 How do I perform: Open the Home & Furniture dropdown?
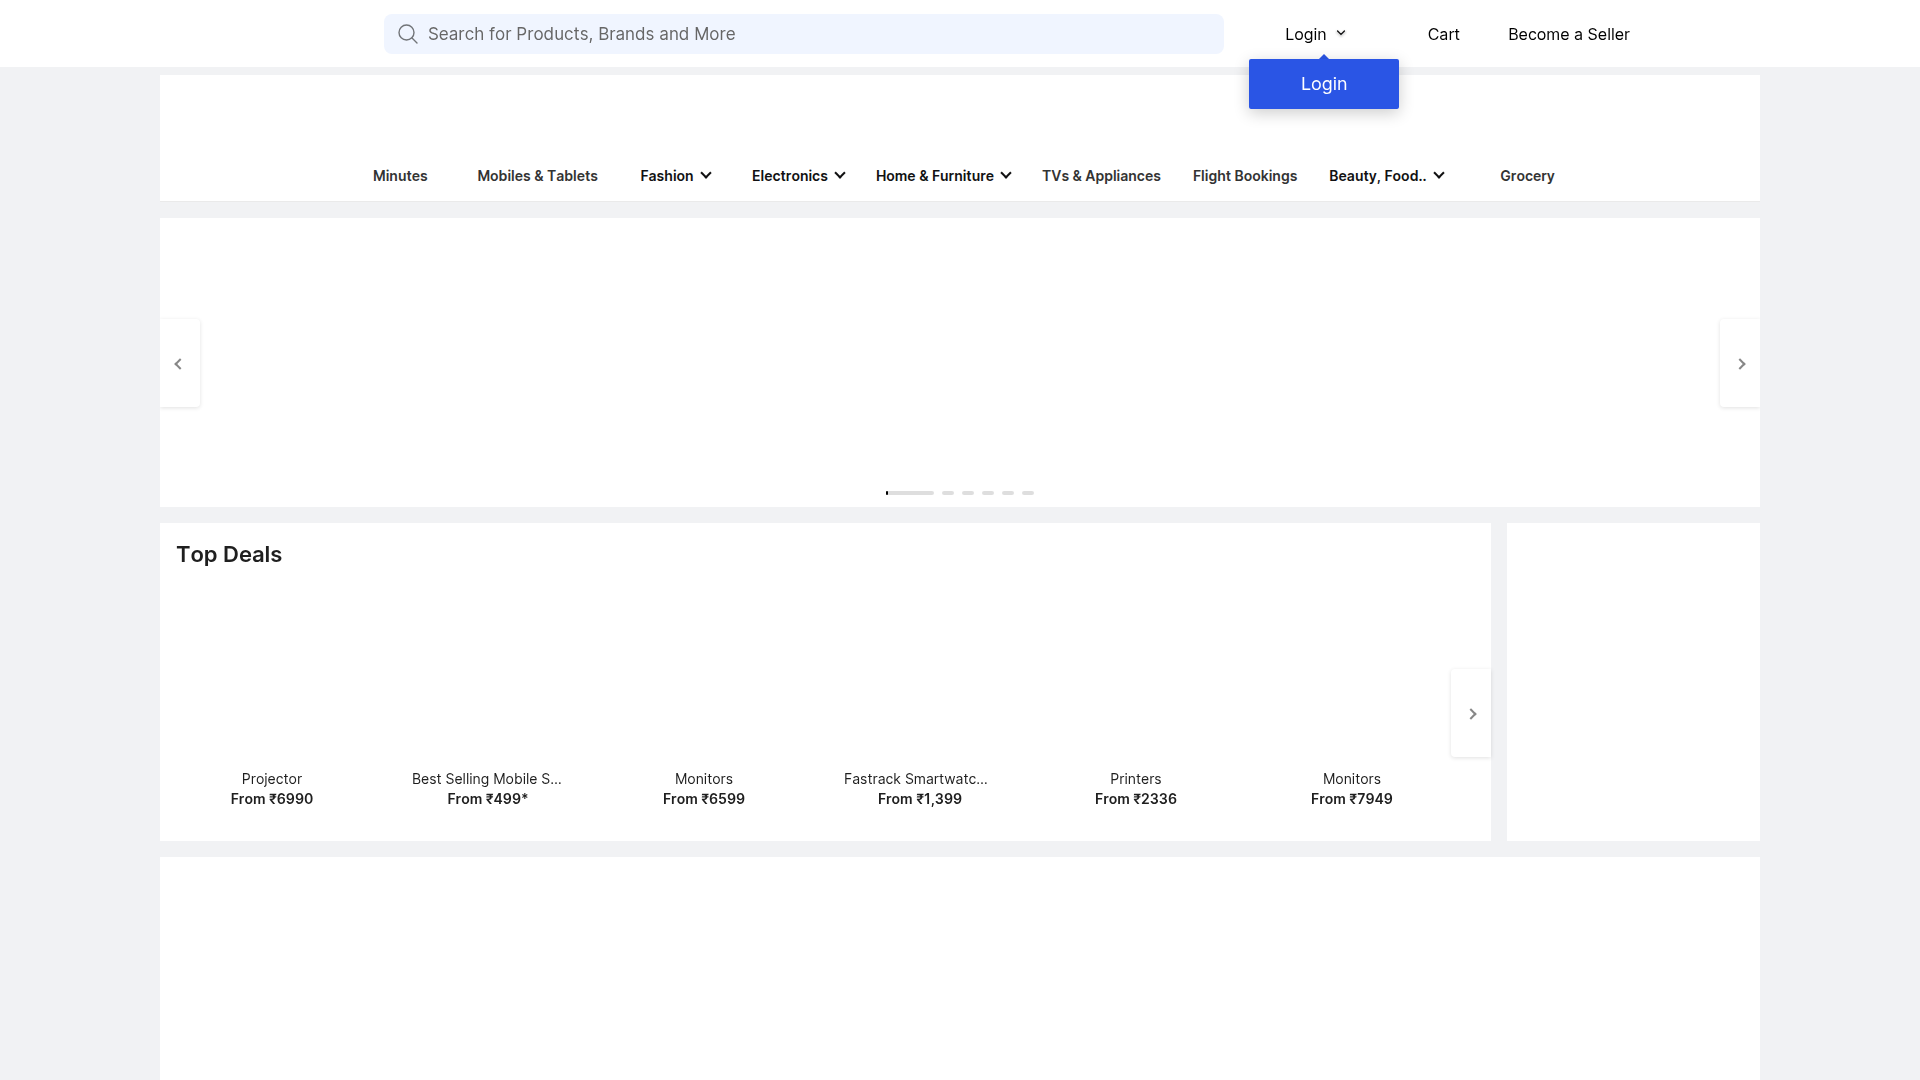(x=941, y=175)
